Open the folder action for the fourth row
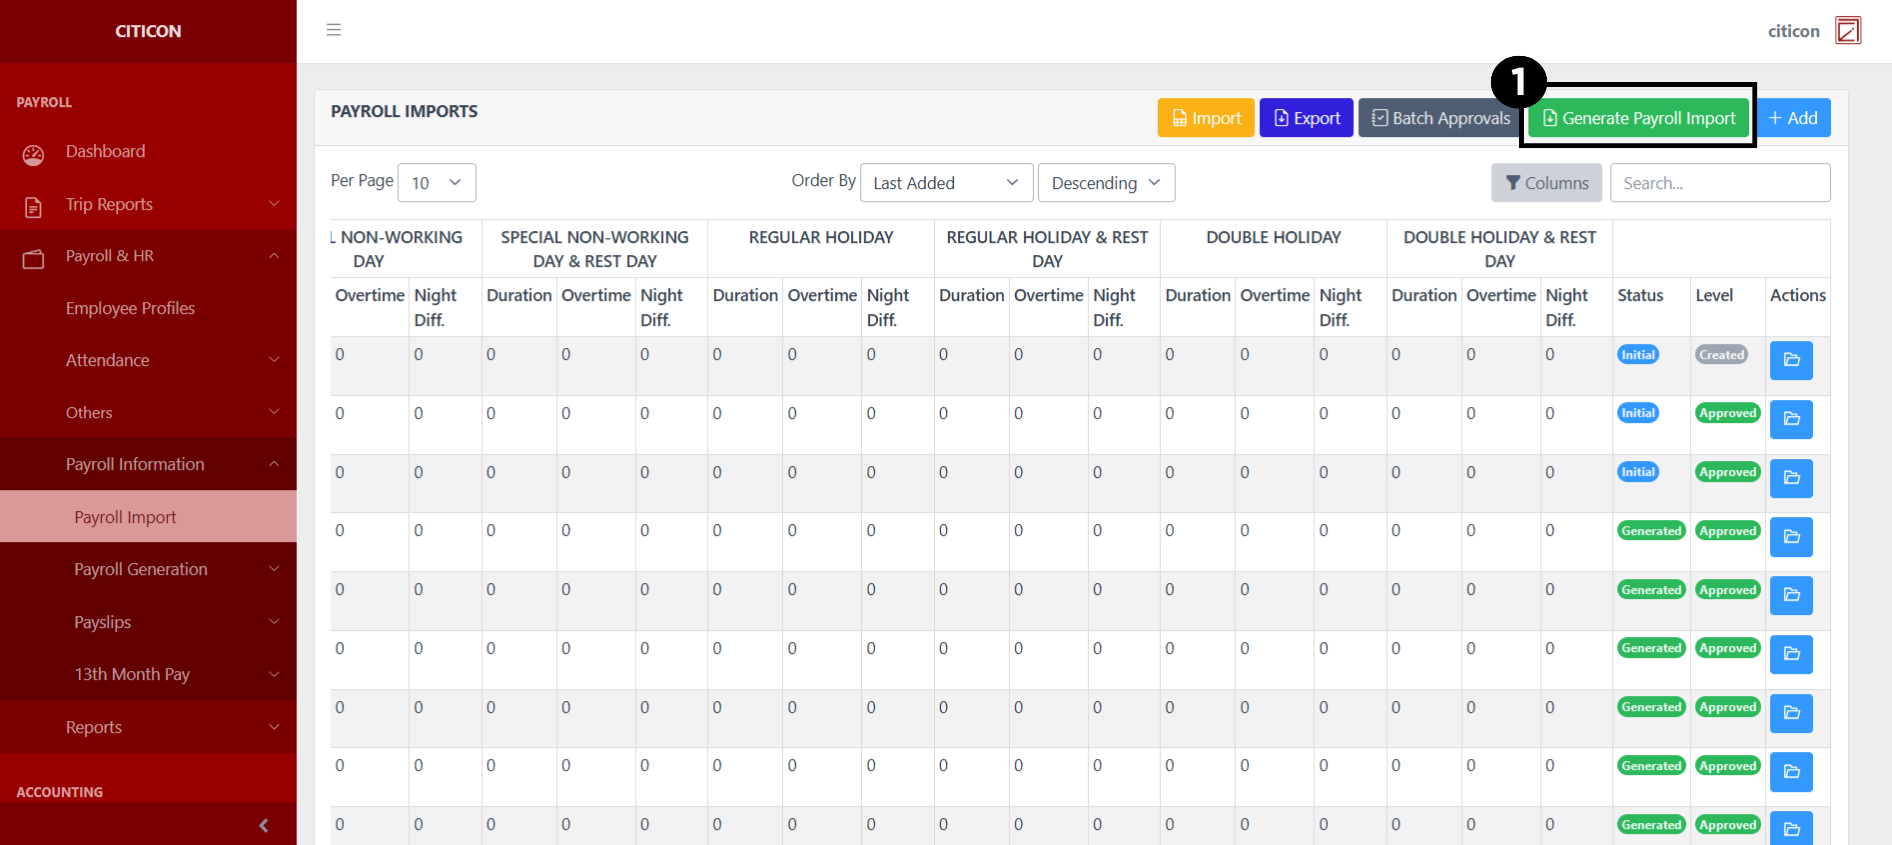Image resolution: width=1892 pixels, height=845 pixels. pos(1790,537)
